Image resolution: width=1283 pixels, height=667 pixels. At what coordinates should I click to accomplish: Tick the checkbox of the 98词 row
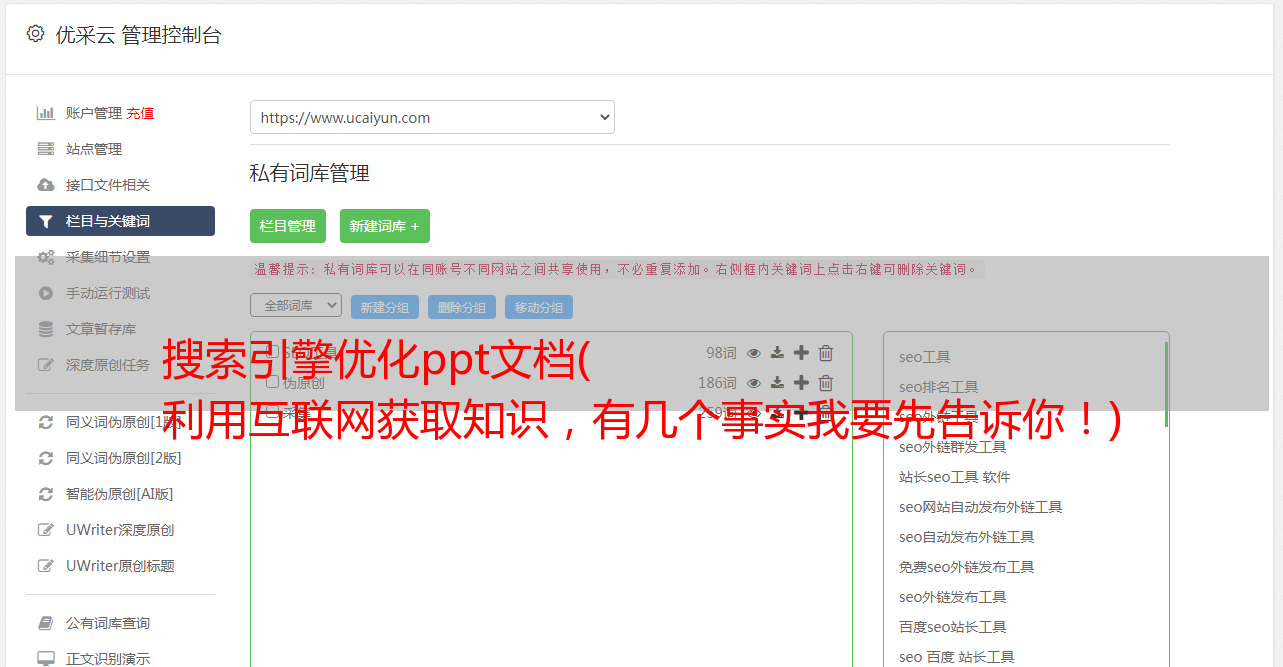272,352
